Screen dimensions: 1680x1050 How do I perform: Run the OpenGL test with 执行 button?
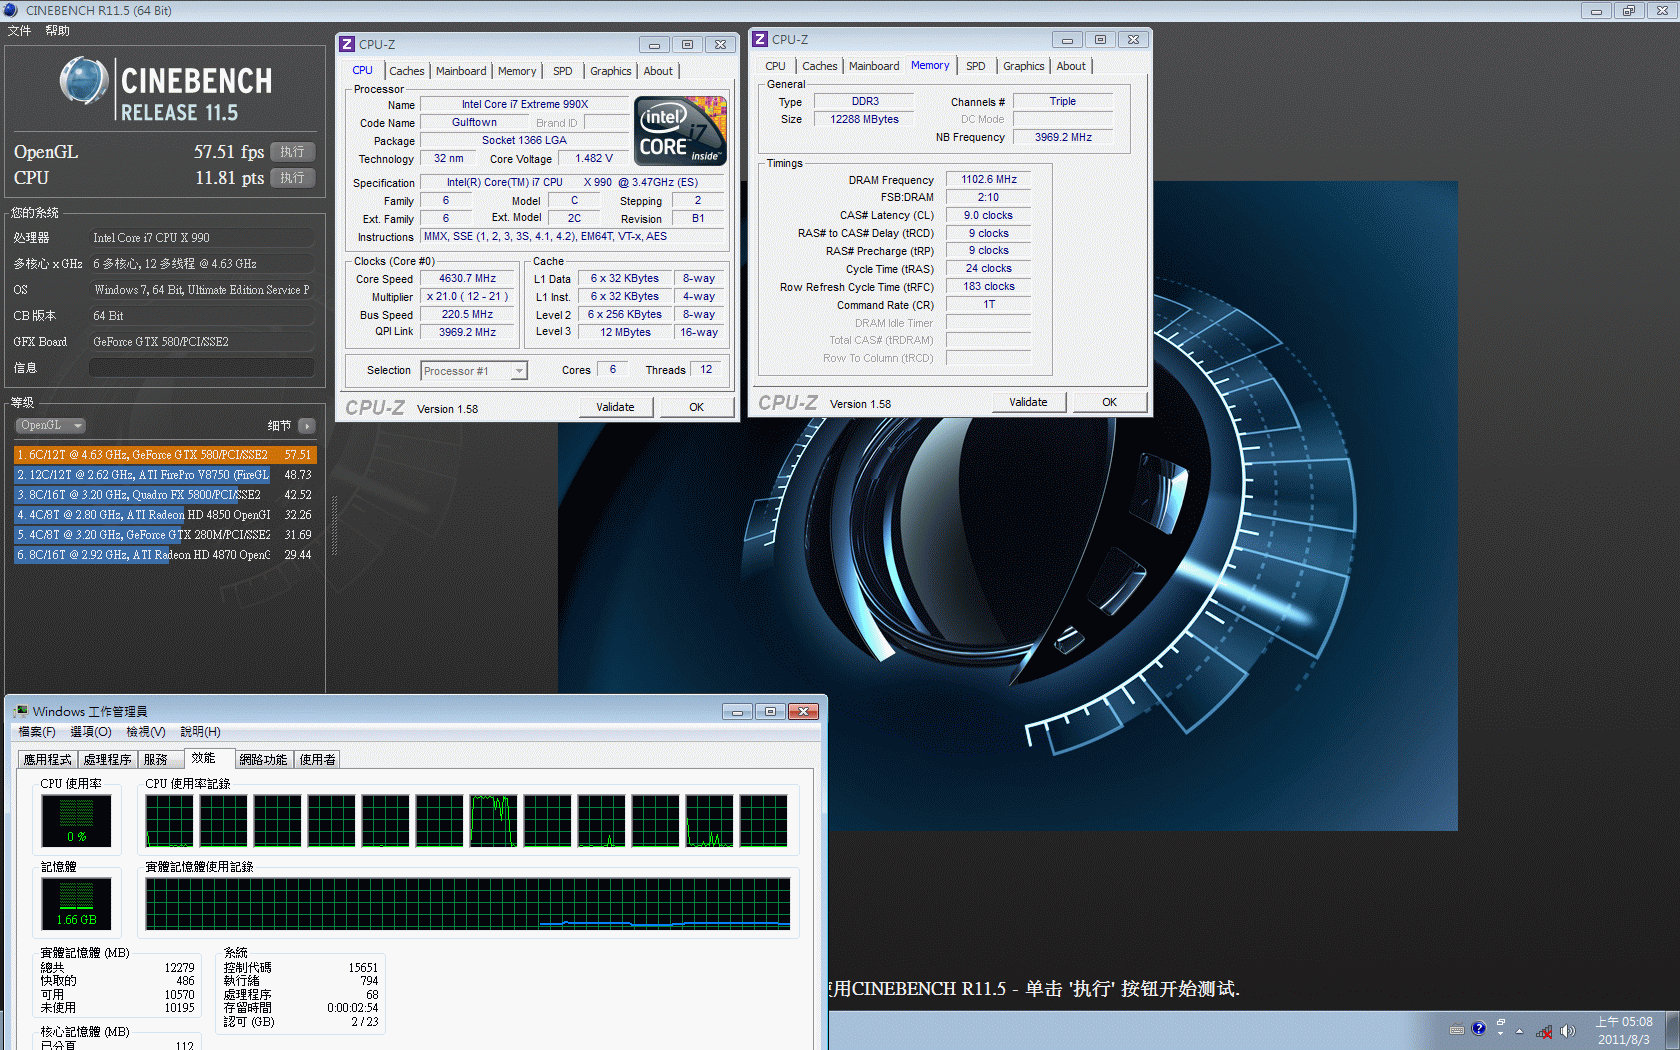(292, 152)
